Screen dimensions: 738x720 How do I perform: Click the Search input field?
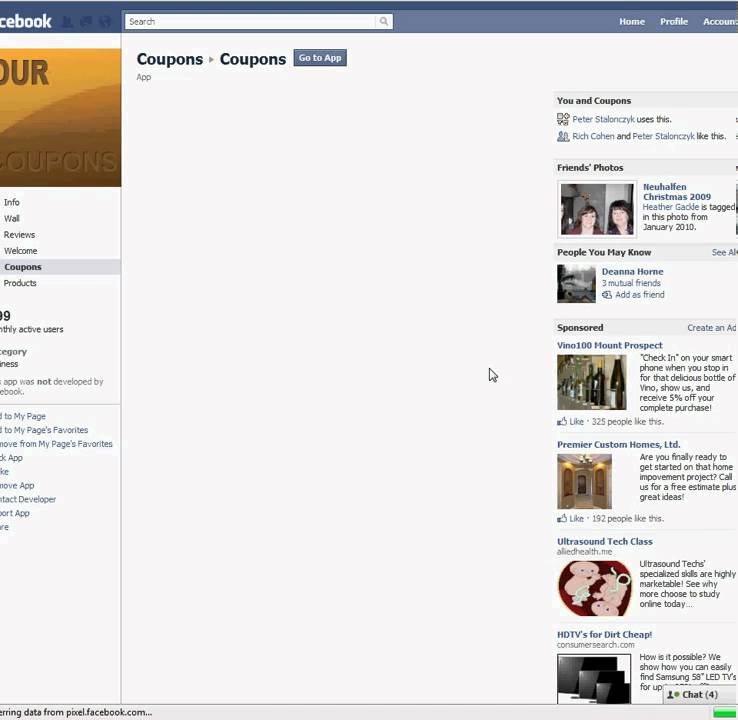click(250, 21)
